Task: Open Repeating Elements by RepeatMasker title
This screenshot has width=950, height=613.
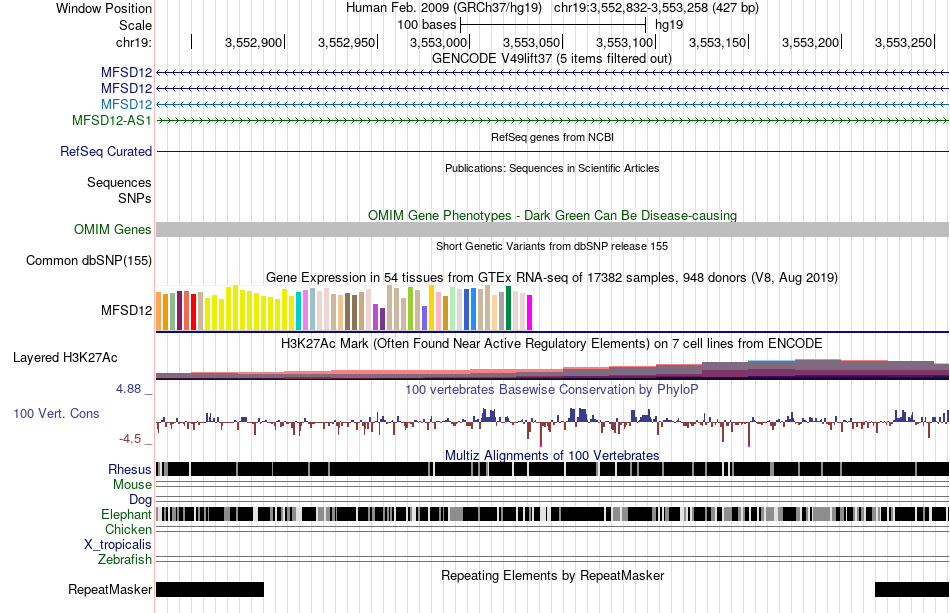Action: (x=552, y=575)
